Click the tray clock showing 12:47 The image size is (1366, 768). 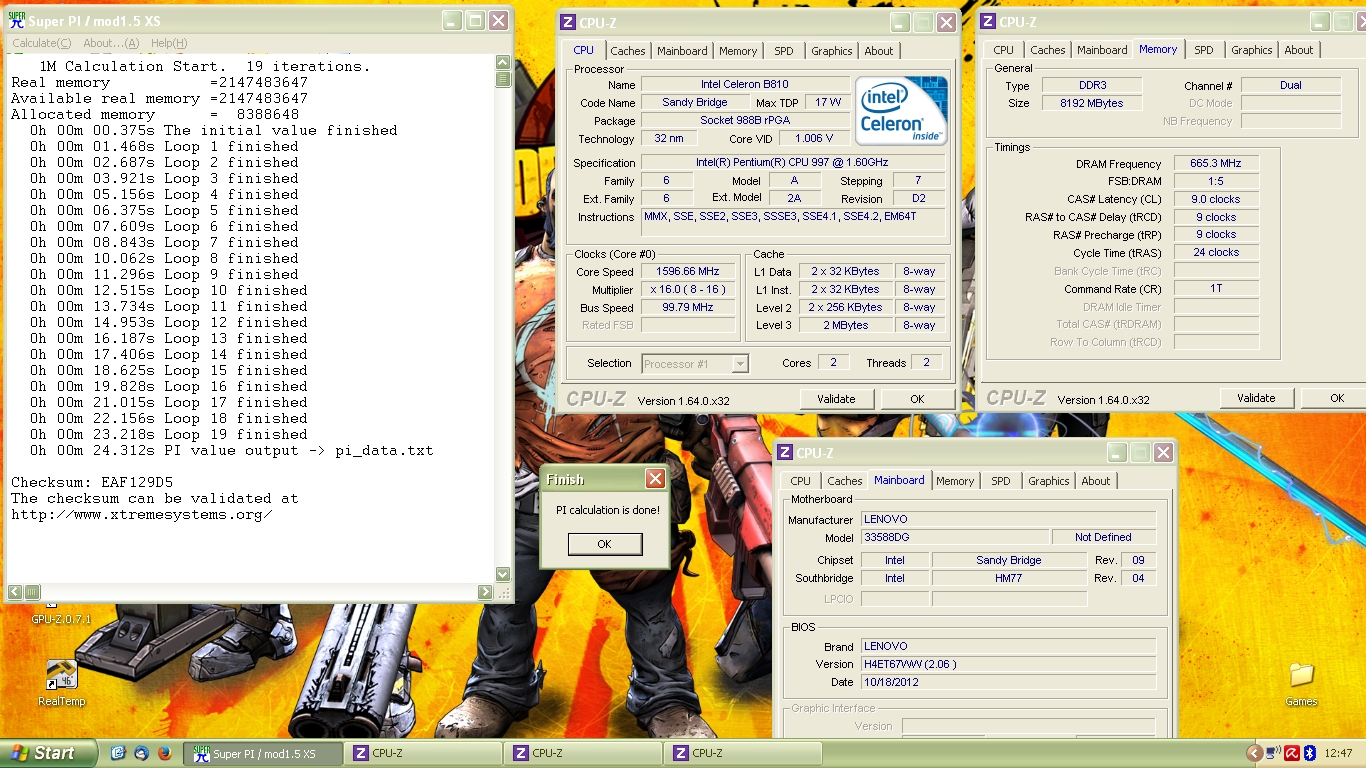tap(1338, 753)
